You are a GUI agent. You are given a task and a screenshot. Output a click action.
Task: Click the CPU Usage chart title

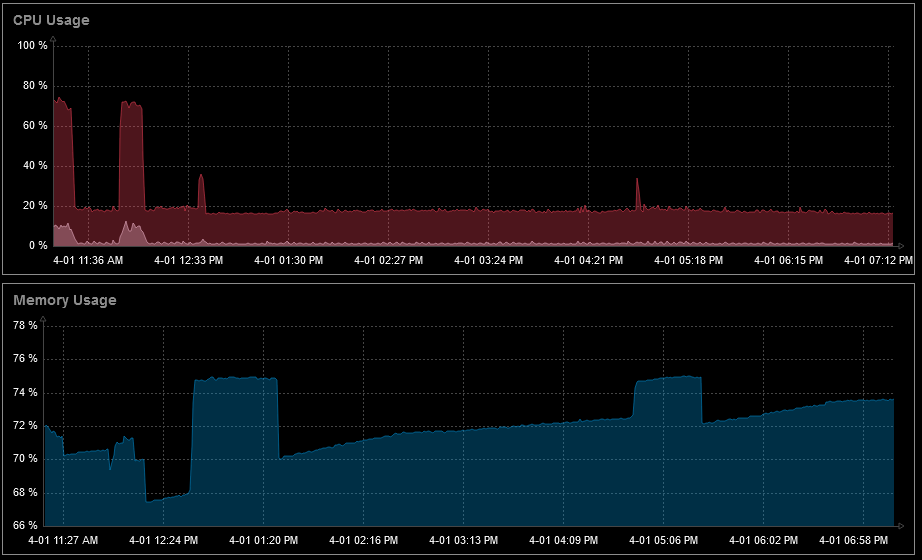coord(51,20)
